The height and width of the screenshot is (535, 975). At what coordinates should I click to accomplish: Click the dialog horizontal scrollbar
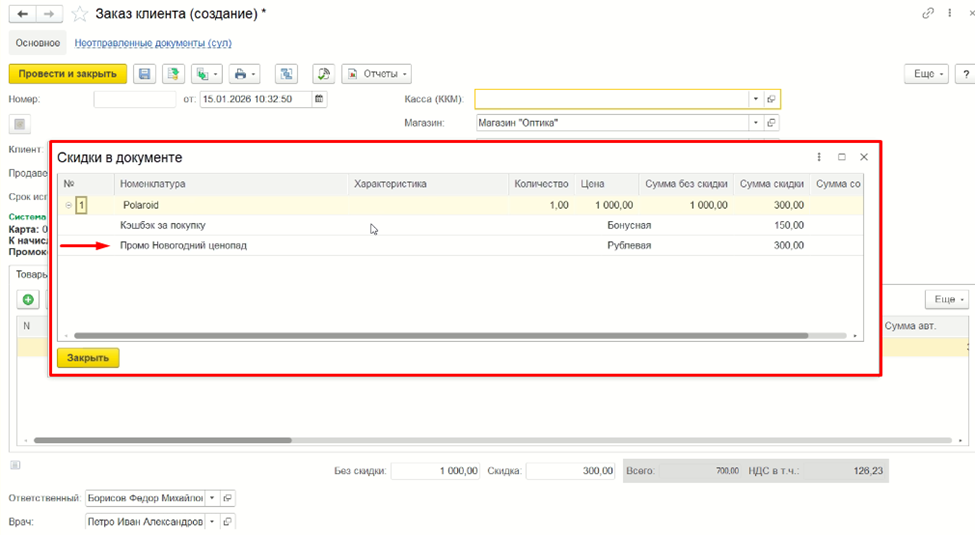click(441, 336)
